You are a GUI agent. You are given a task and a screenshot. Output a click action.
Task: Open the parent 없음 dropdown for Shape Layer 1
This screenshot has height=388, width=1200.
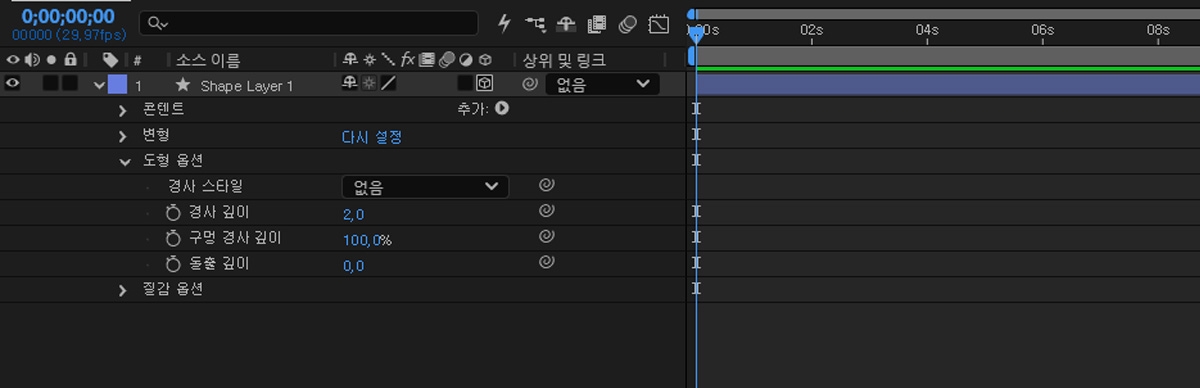(602, 85)
